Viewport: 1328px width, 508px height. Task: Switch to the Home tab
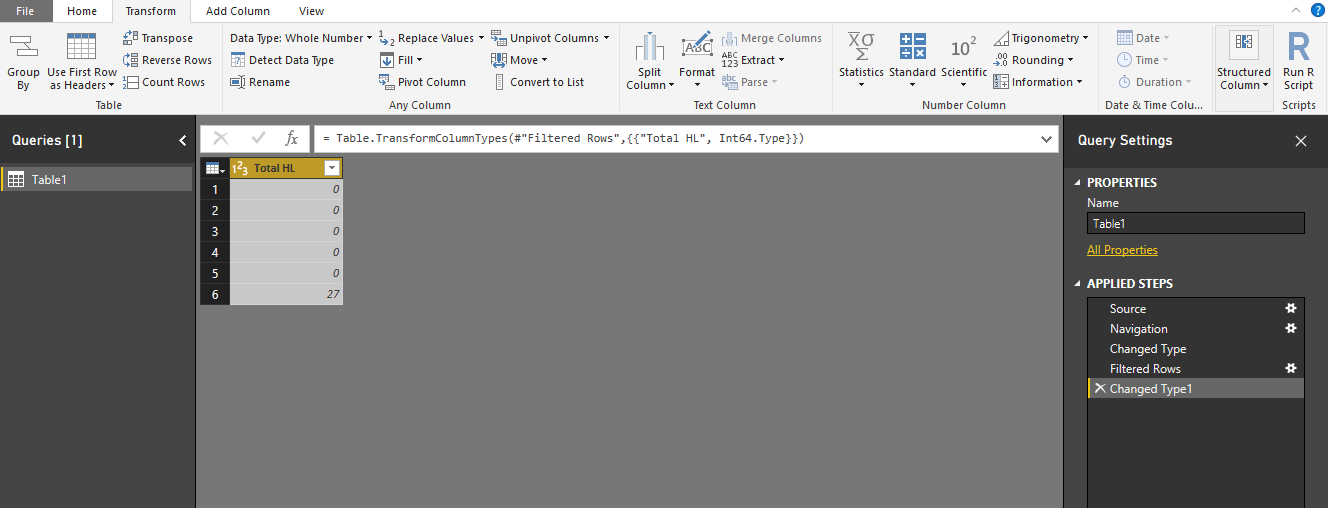pyautogui.click(x=82, y=11)
